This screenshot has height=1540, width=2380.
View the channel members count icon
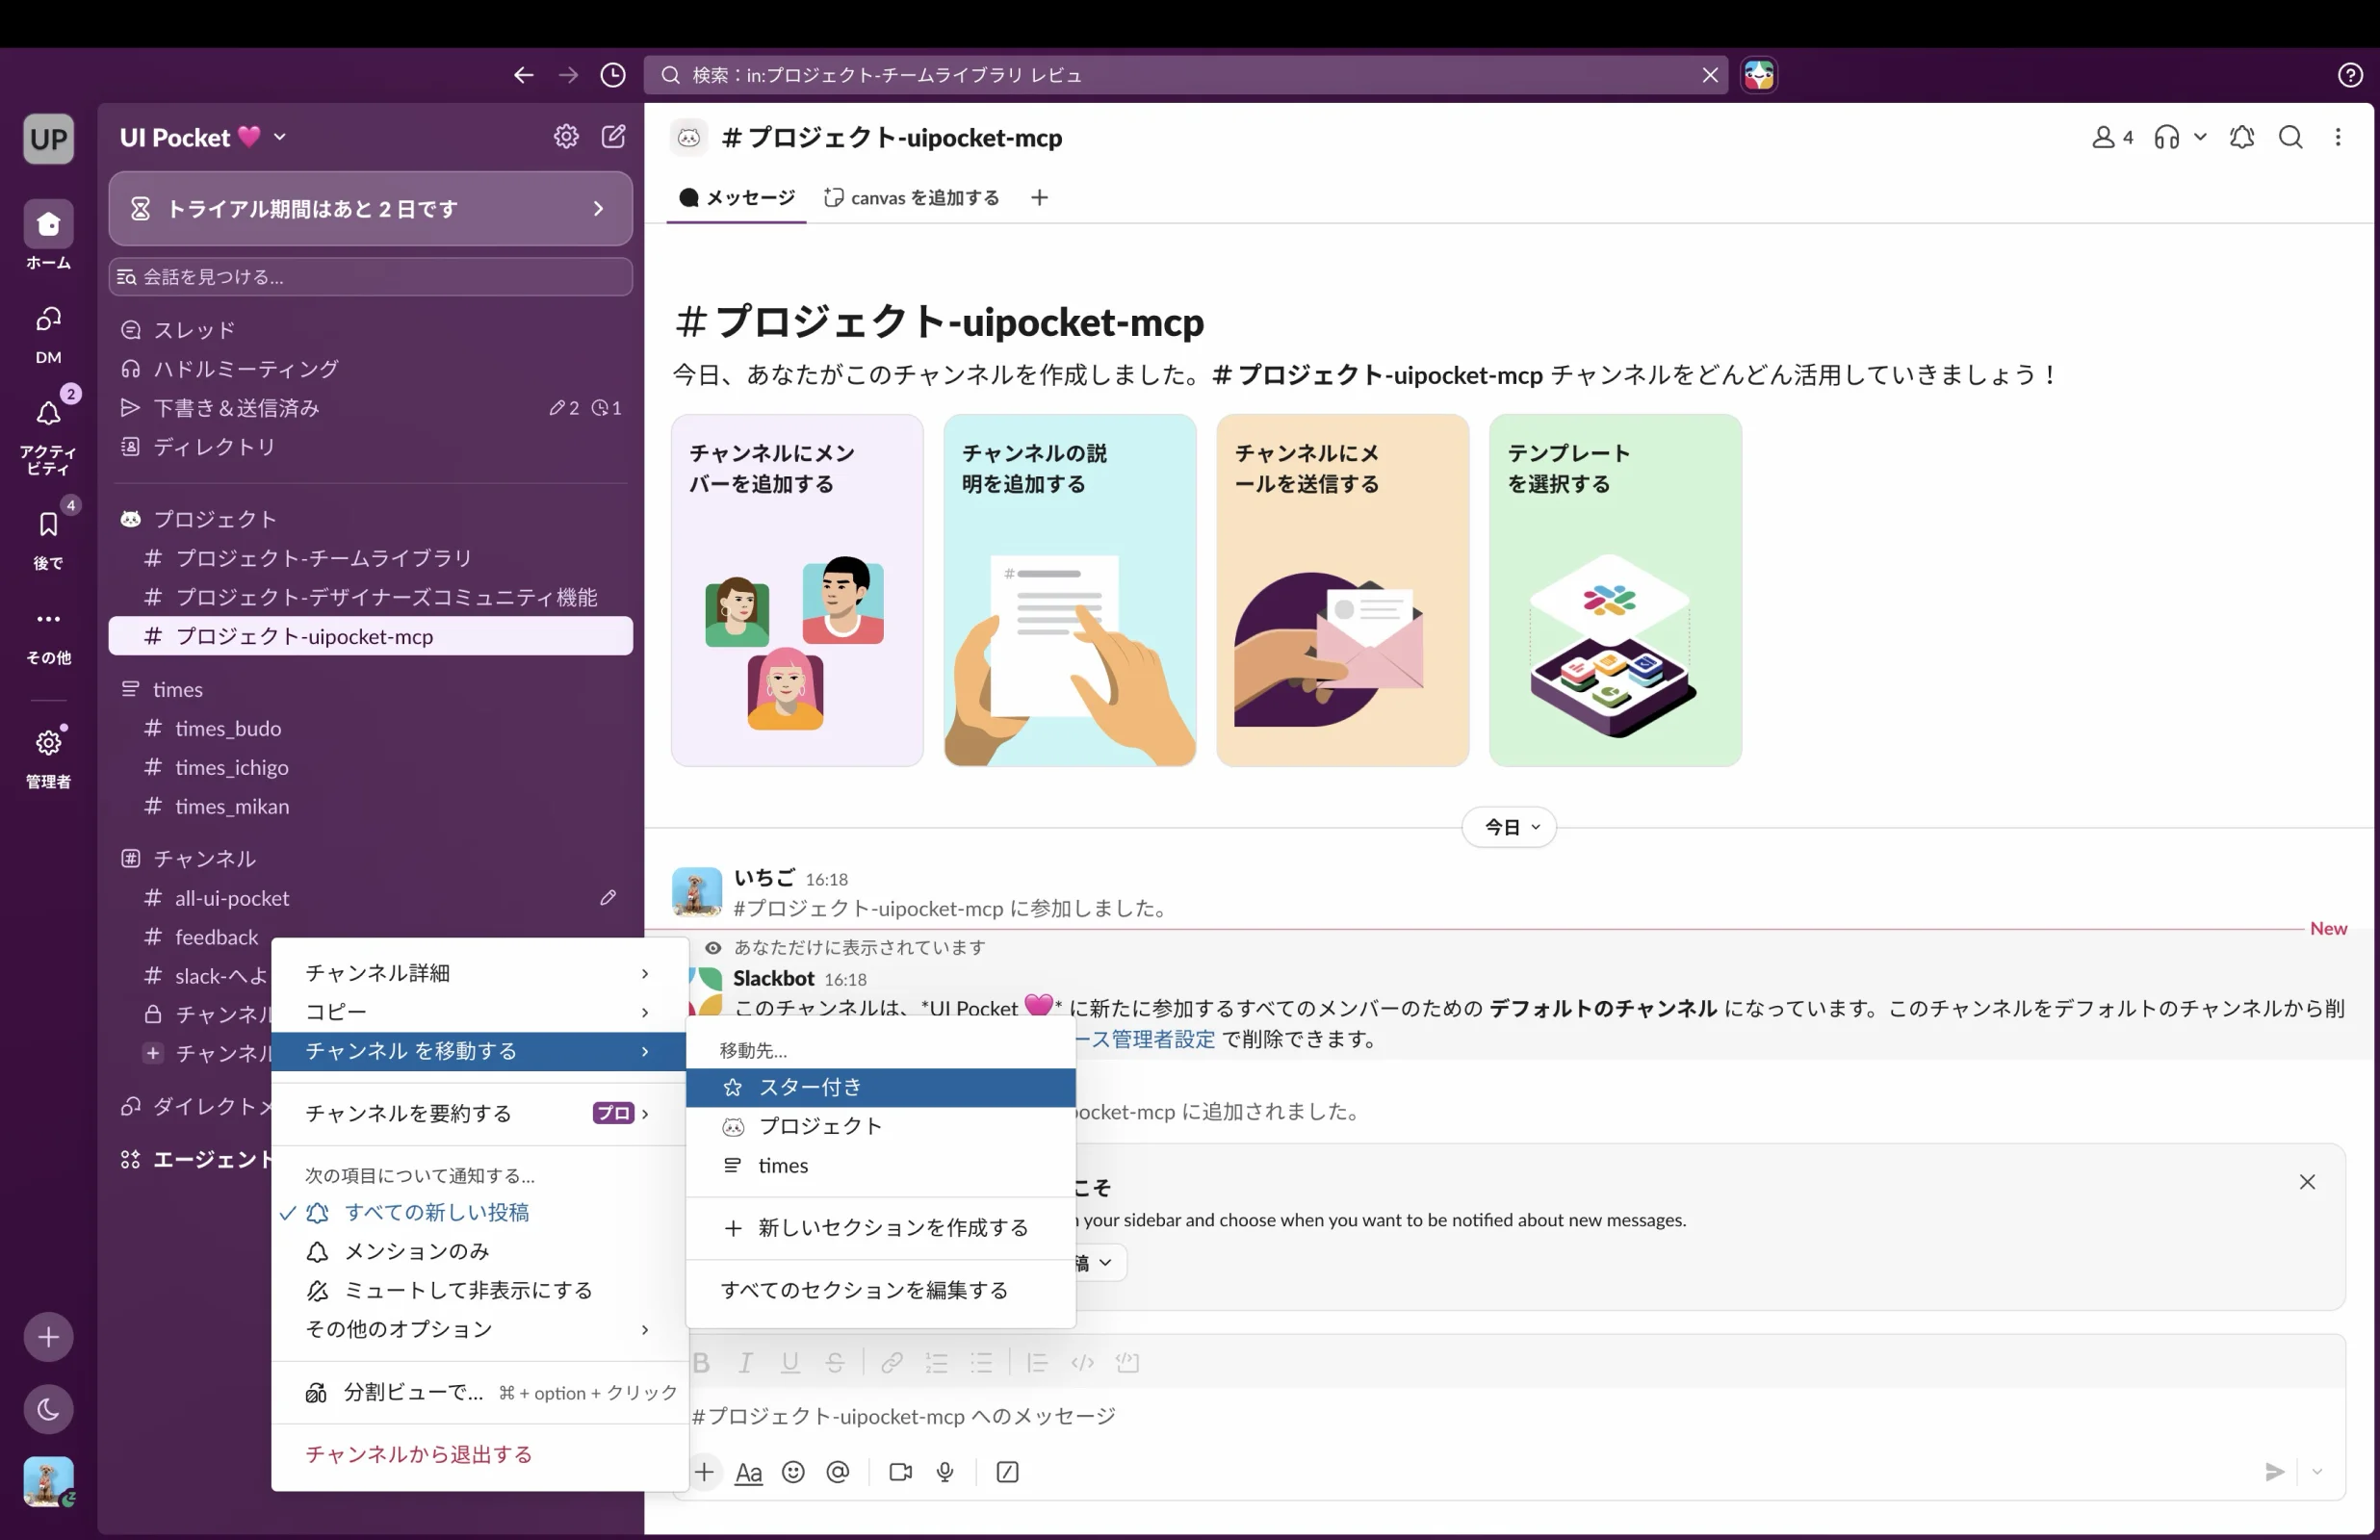point(2111,137)
